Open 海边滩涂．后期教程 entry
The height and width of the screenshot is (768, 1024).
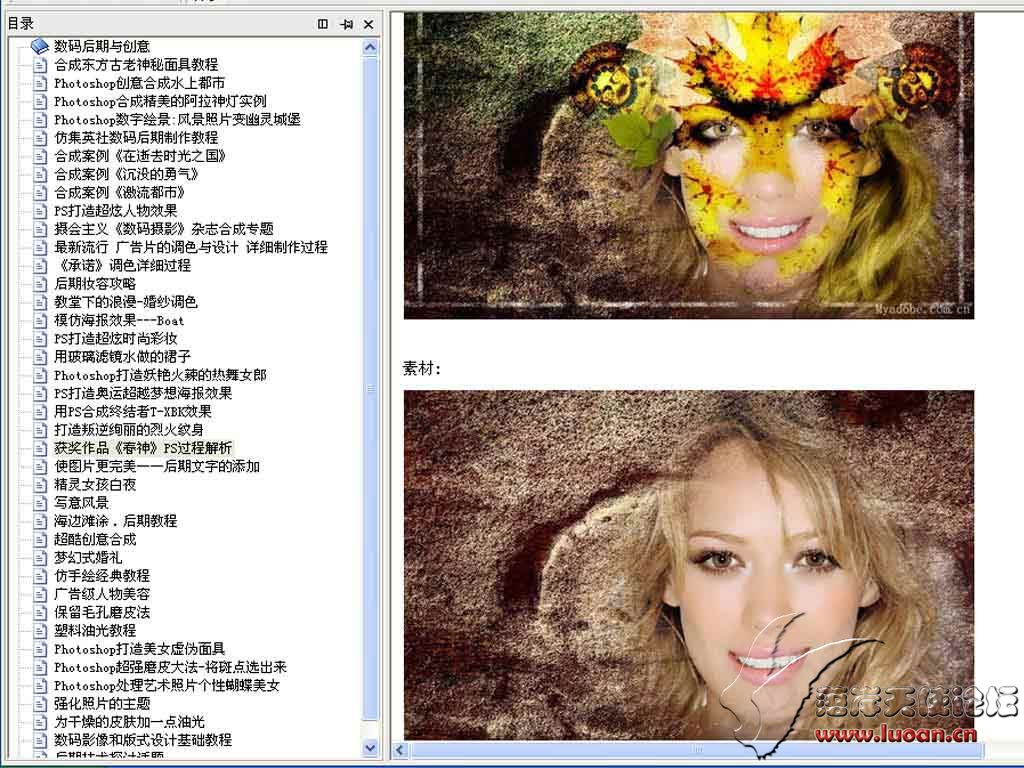pyautogui.click(x=116, y=521)
